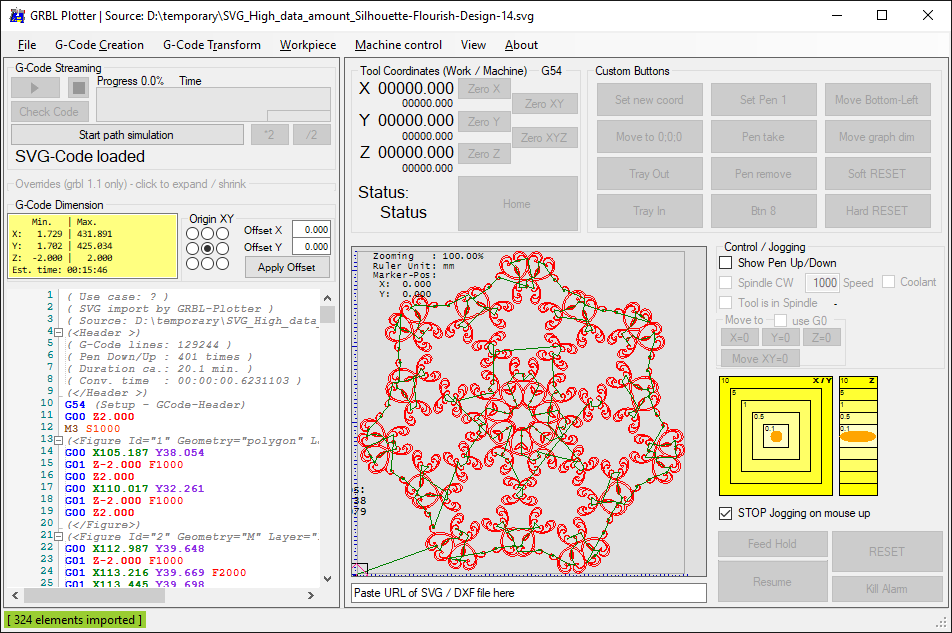The height and width of the screenshot is (633, 952).
Task: Open the File menu
Action: click(x=27, y=45)
